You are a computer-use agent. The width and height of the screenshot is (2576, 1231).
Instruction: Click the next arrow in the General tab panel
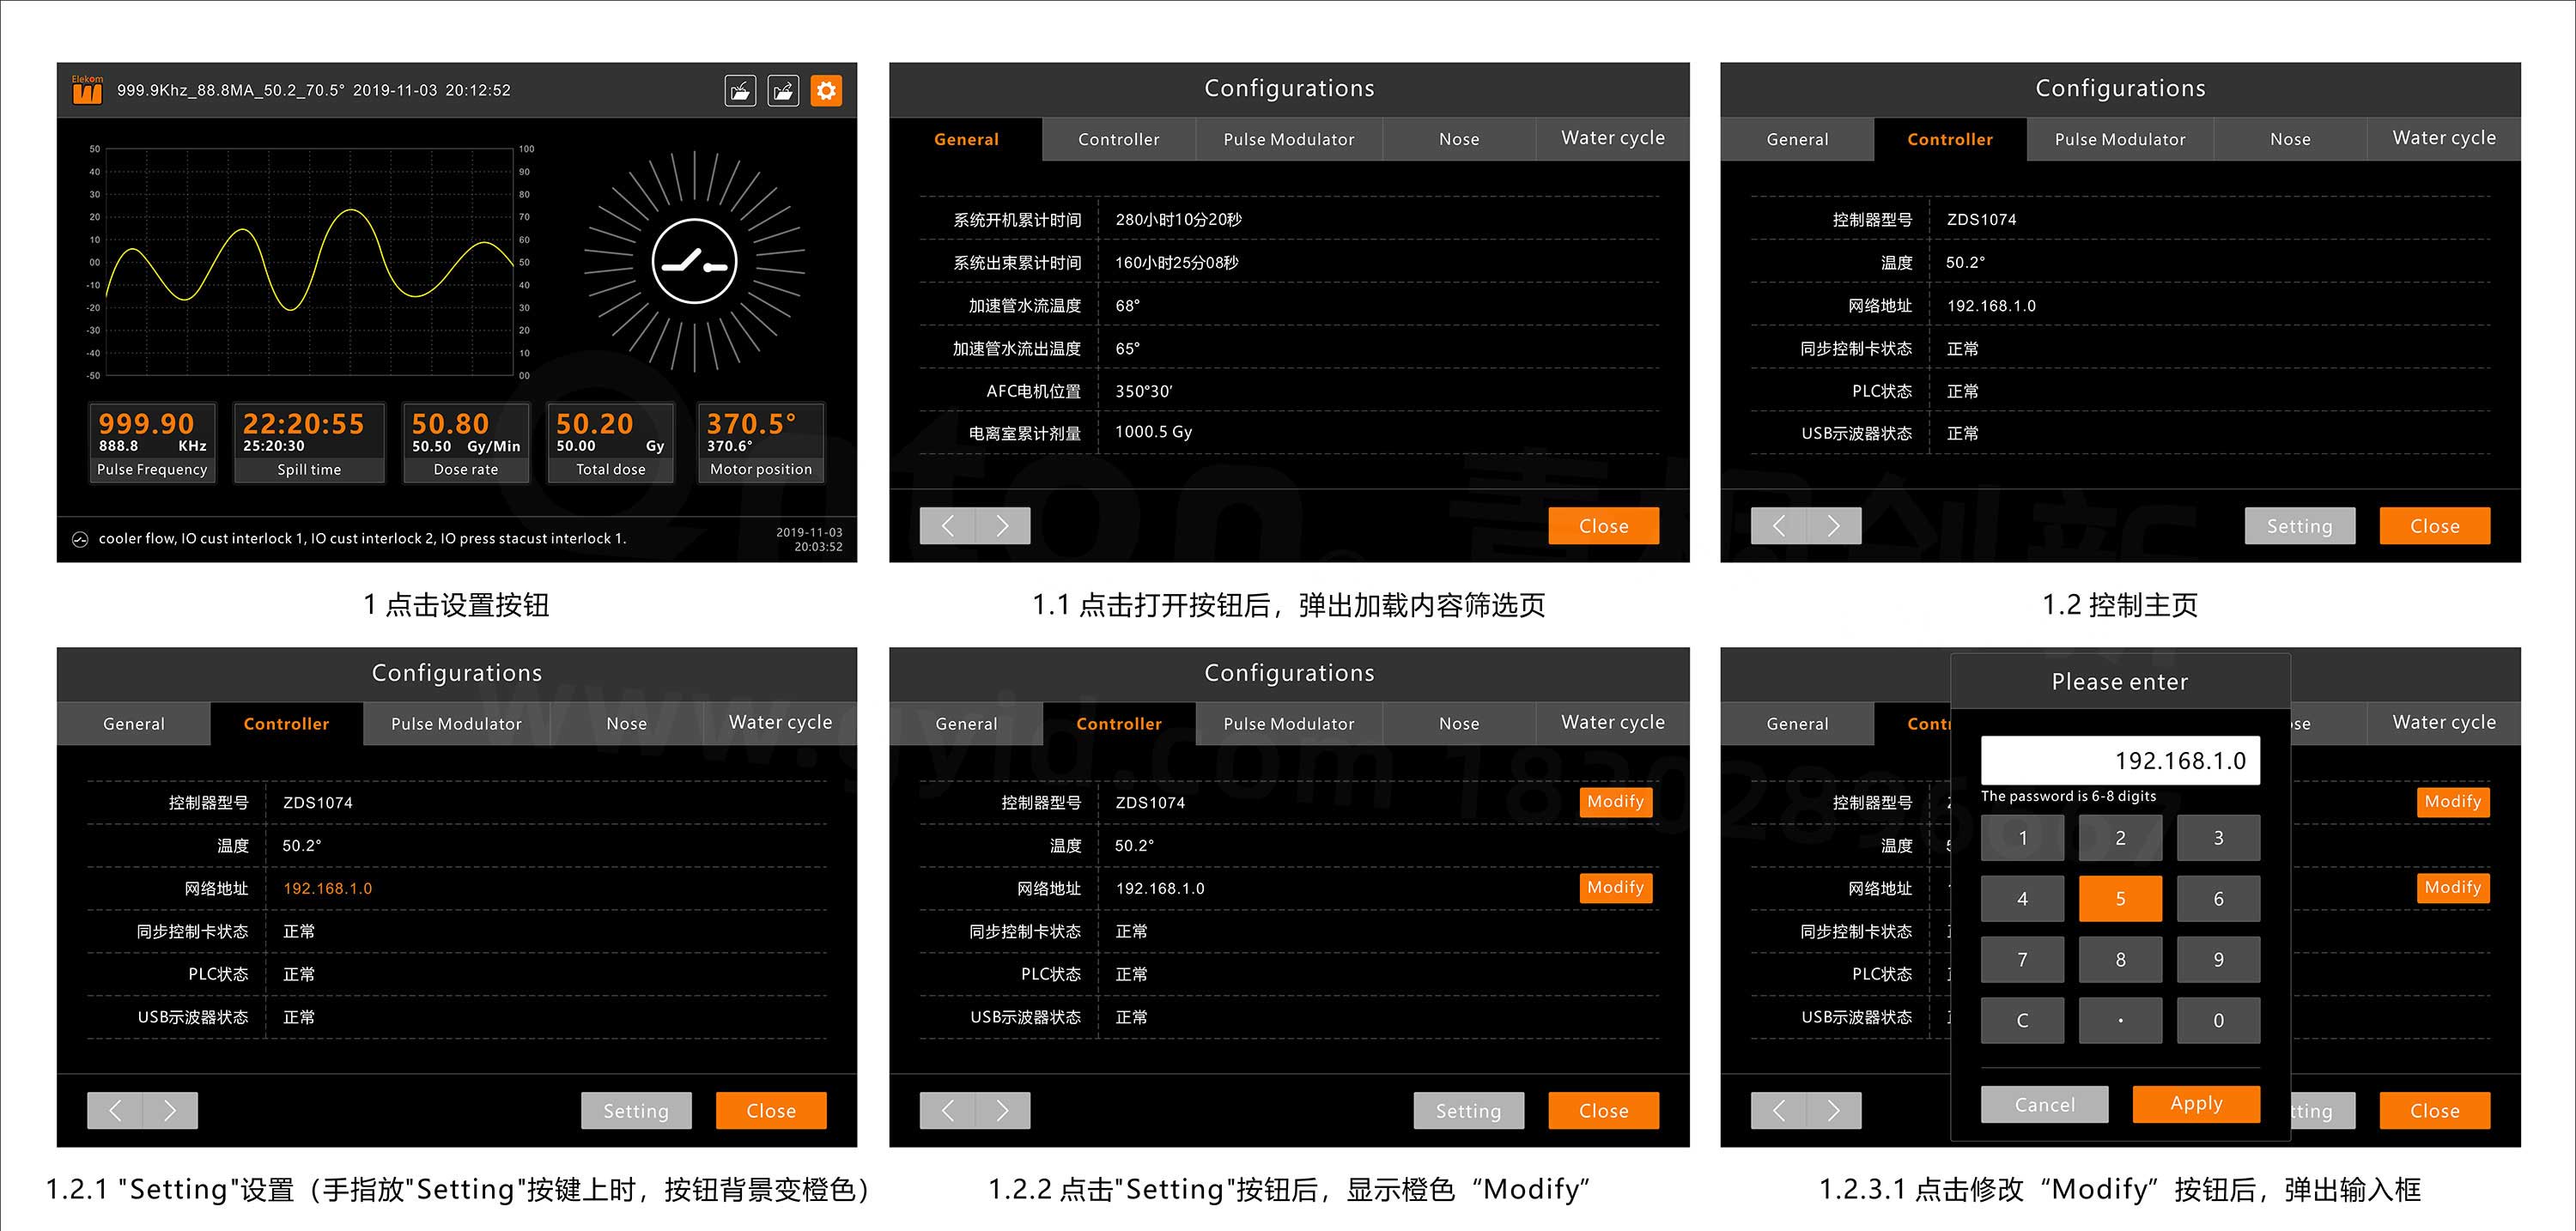click(x=1002, y=526)
